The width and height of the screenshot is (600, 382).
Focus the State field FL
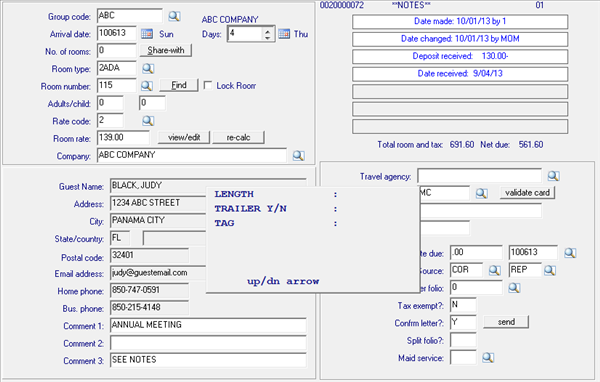120,238
